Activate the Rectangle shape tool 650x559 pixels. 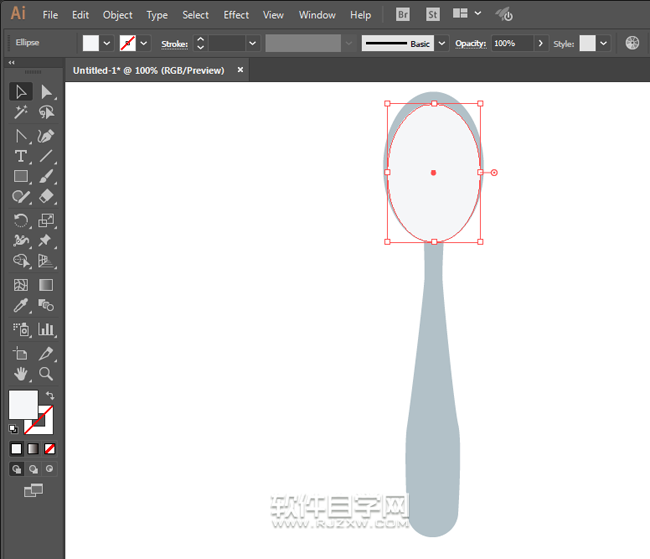pos(20,177)
